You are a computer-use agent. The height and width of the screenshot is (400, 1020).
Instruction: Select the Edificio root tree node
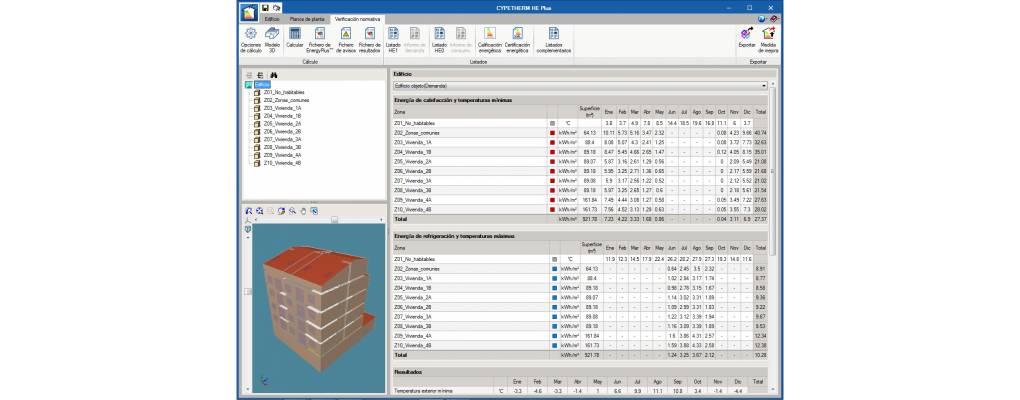pyautogui.click(x=262, y=85)
